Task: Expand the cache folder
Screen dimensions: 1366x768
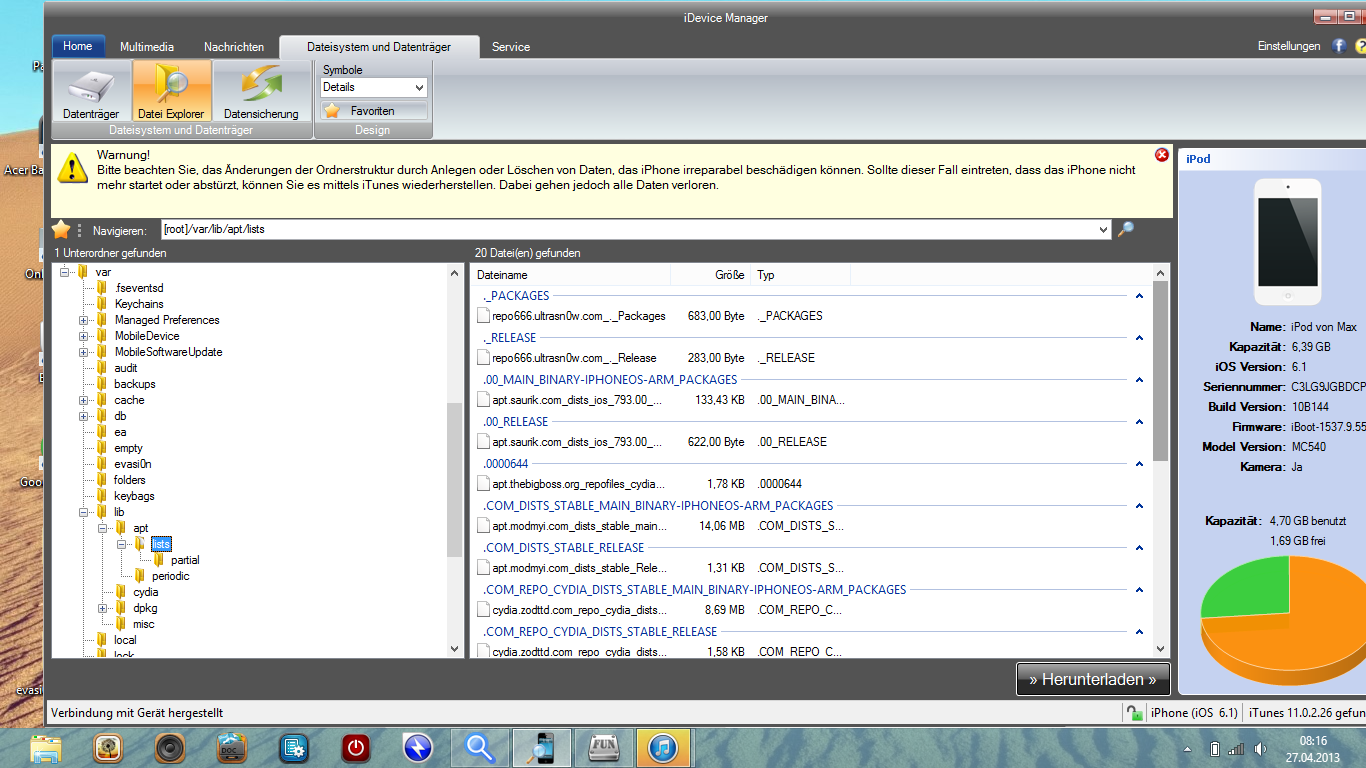Action: pos(84,400)
